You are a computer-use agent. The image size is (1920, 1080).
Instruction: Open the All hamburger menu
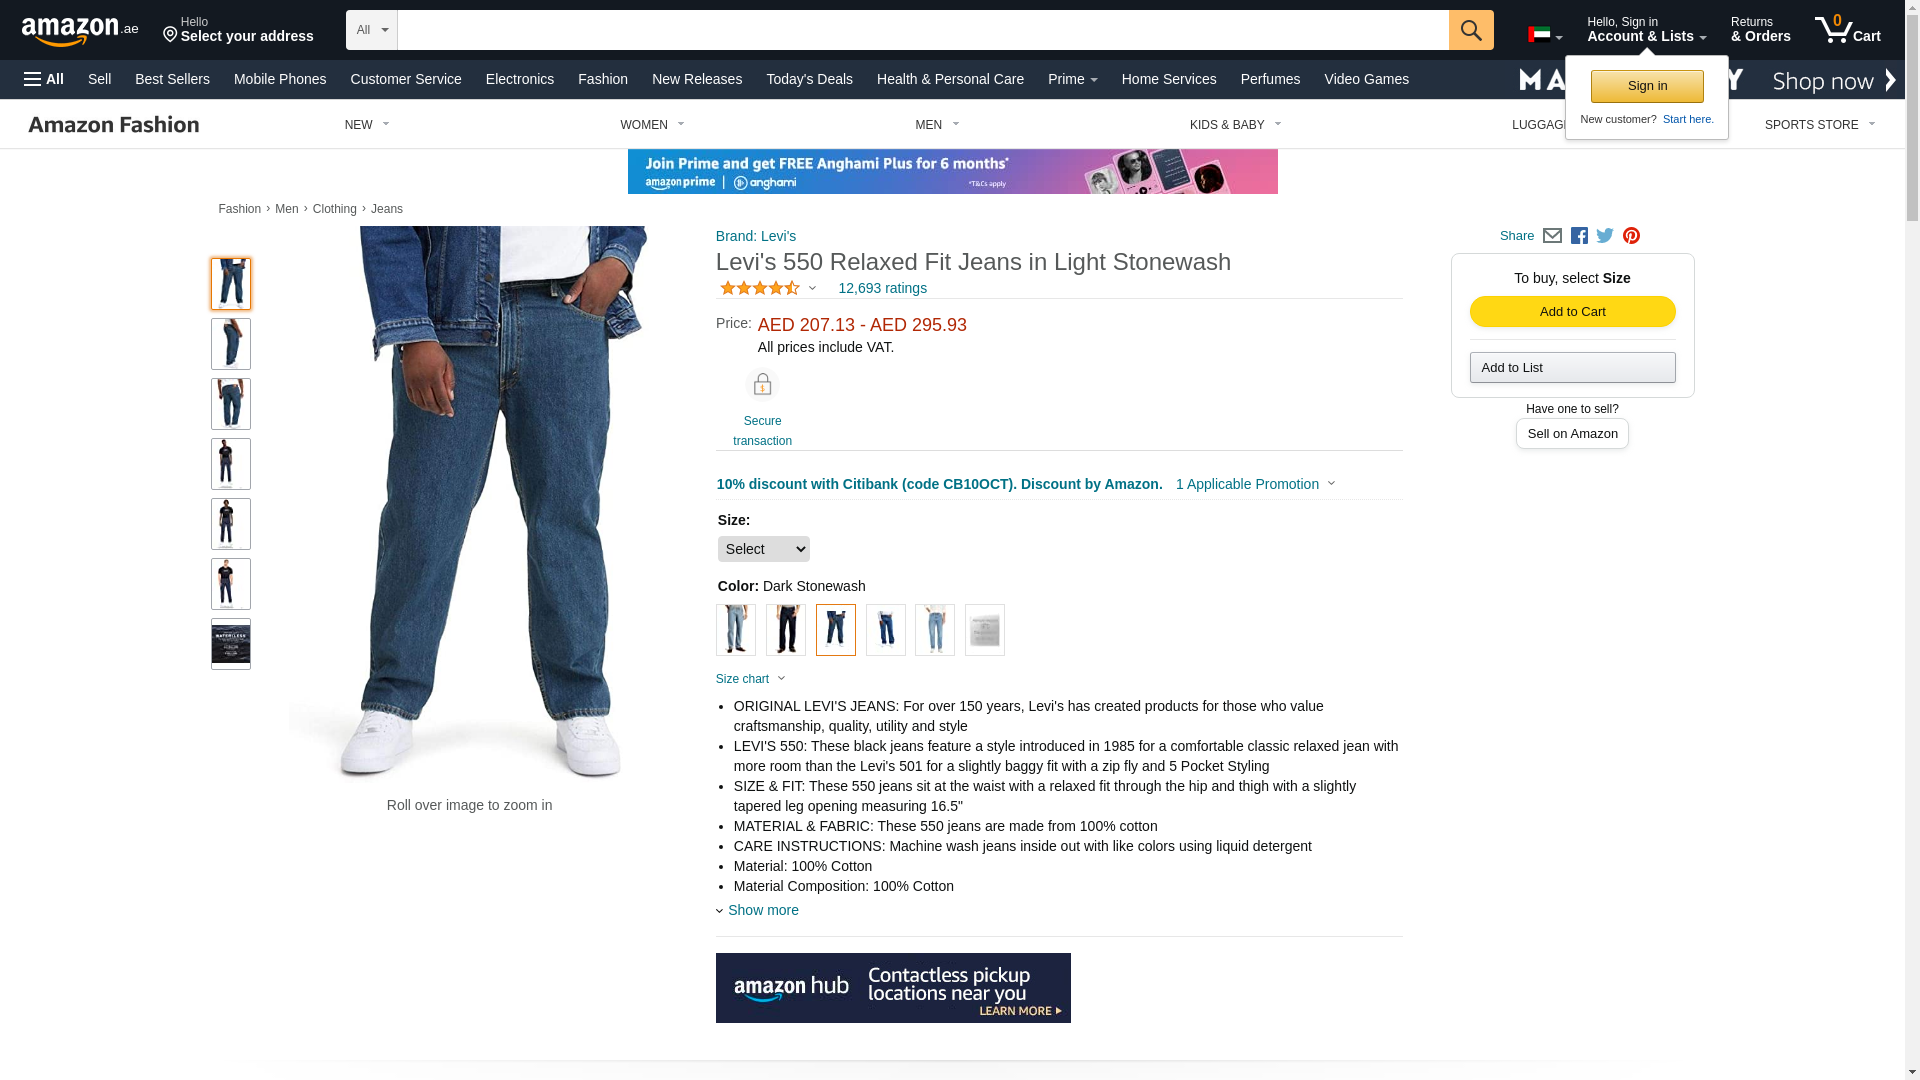tap(44, 79)
